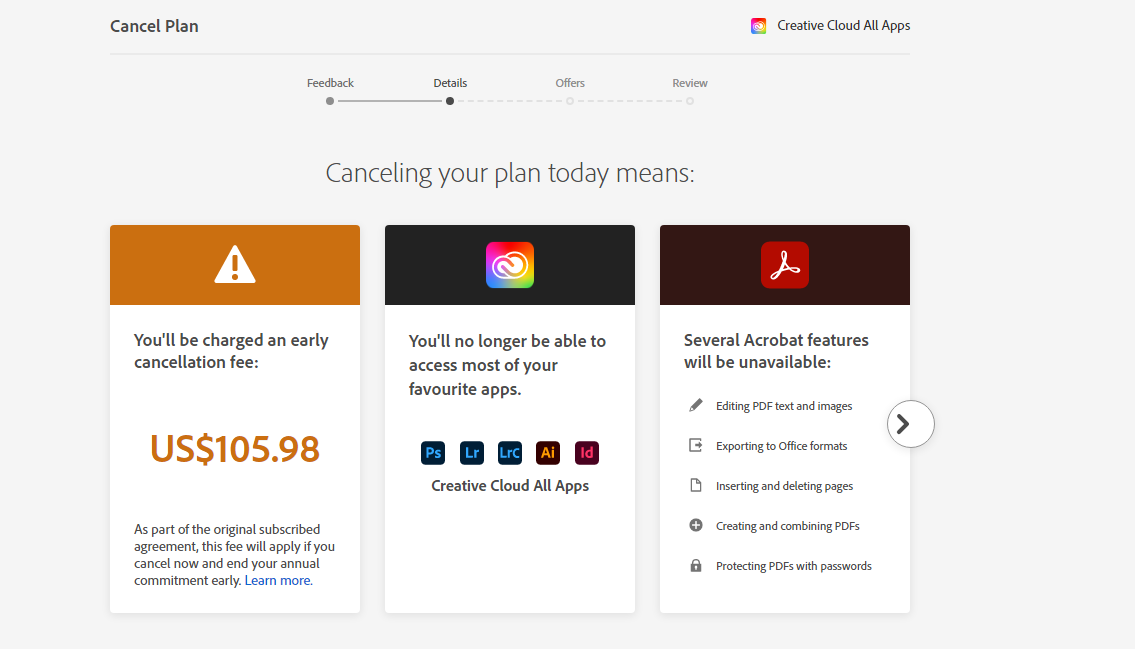This screenshot has height=649, width=1135.
Task: Select the InDesign Id icon
Action: pos(586,453)
